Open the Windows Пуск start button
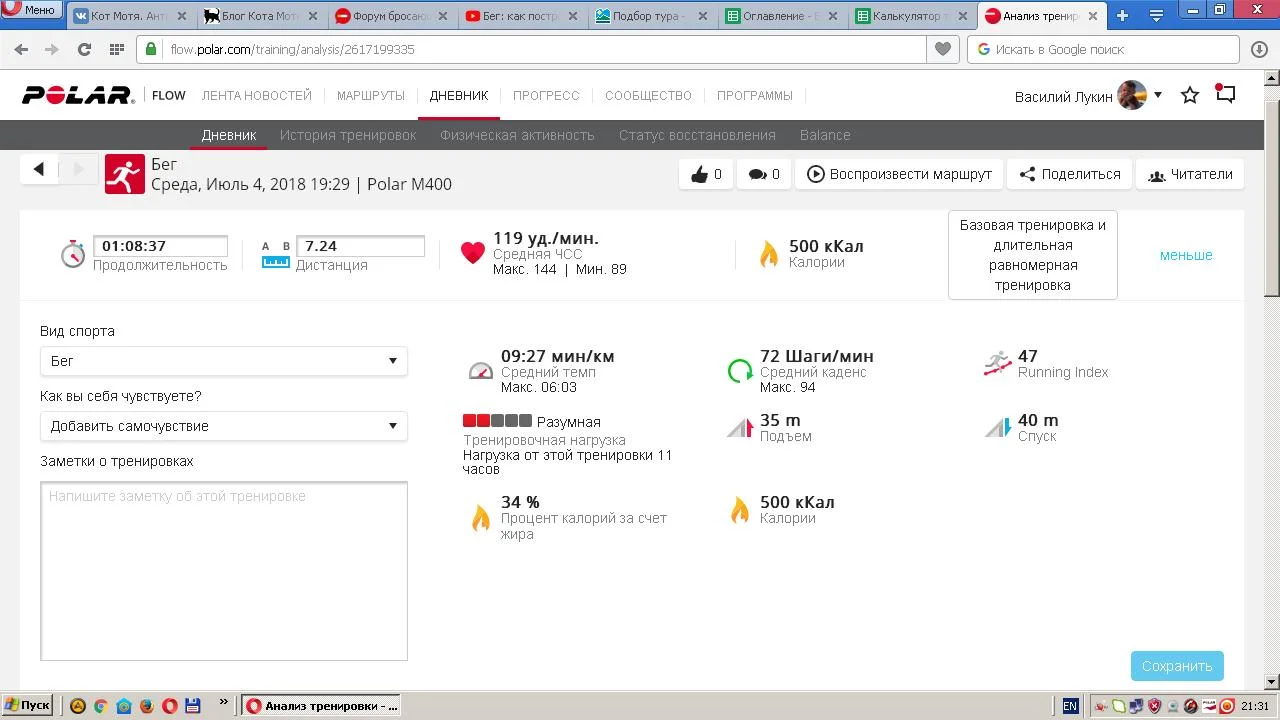 pyautogui.click(x=27, y=705)
